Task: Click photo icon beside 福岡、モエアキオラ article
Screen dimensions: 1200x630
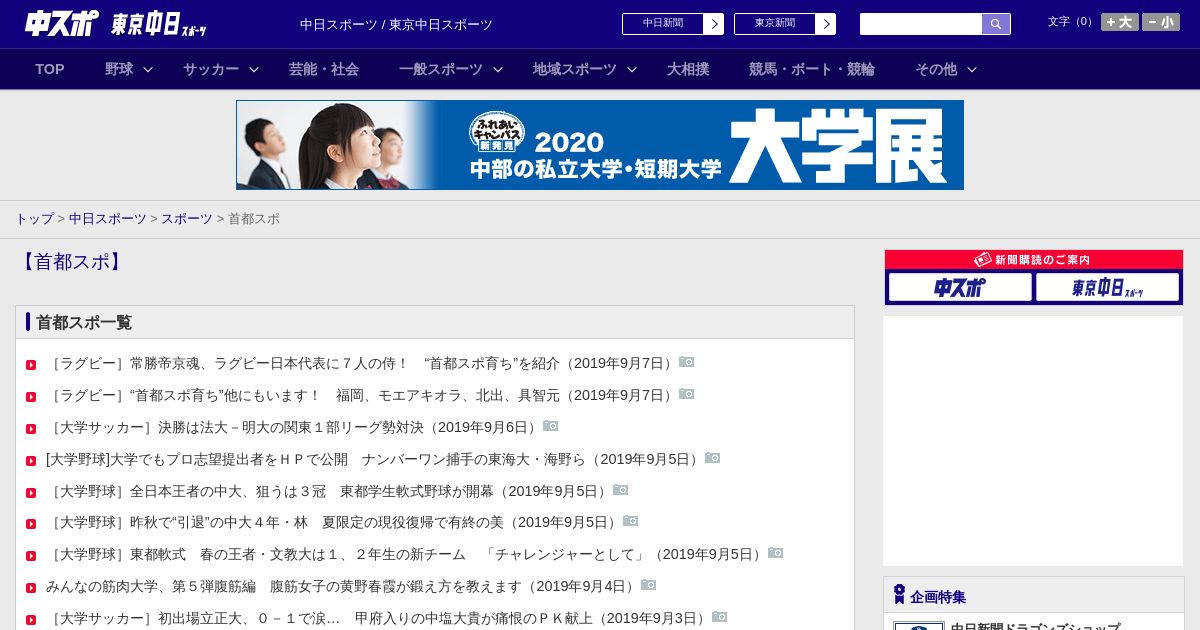Action: pos(687,394)
